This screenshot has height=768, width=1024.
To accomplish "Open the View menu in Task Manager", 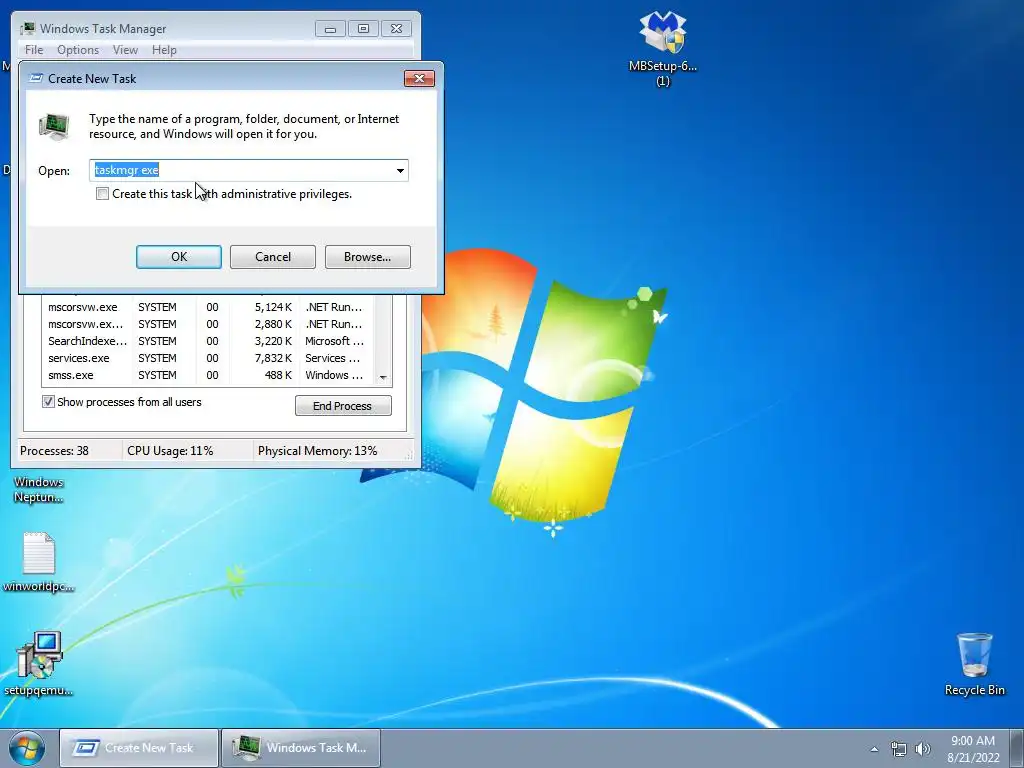I will (125, 50).
